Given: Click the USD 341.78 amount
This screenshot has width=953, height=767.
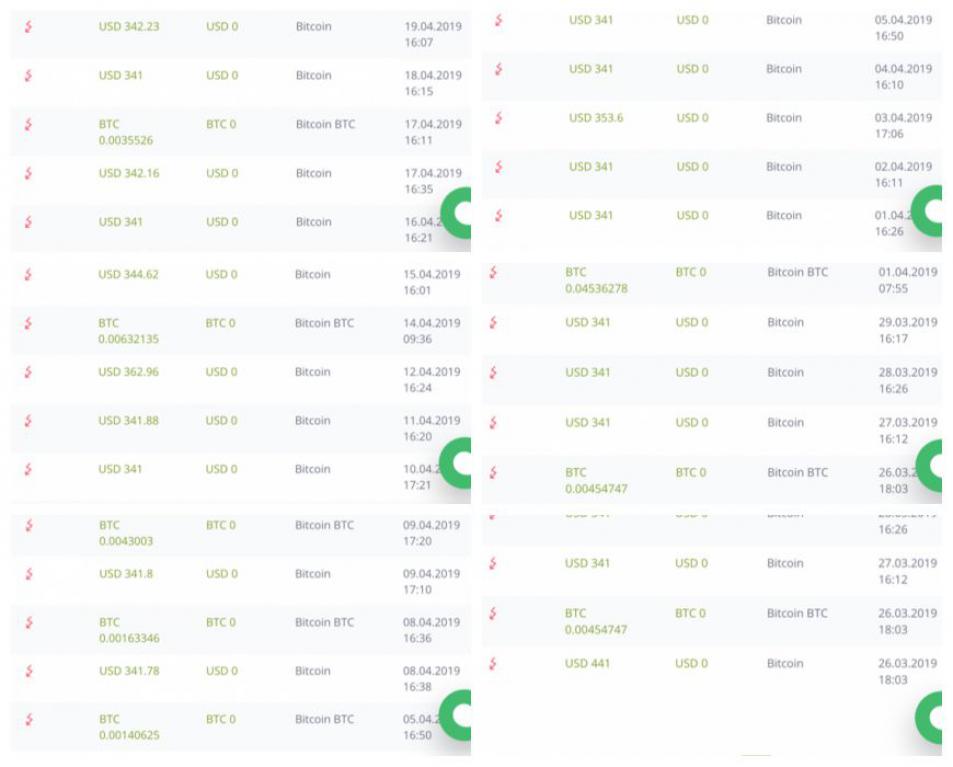Looking at the screenshot, I should [x=129, y=671].
